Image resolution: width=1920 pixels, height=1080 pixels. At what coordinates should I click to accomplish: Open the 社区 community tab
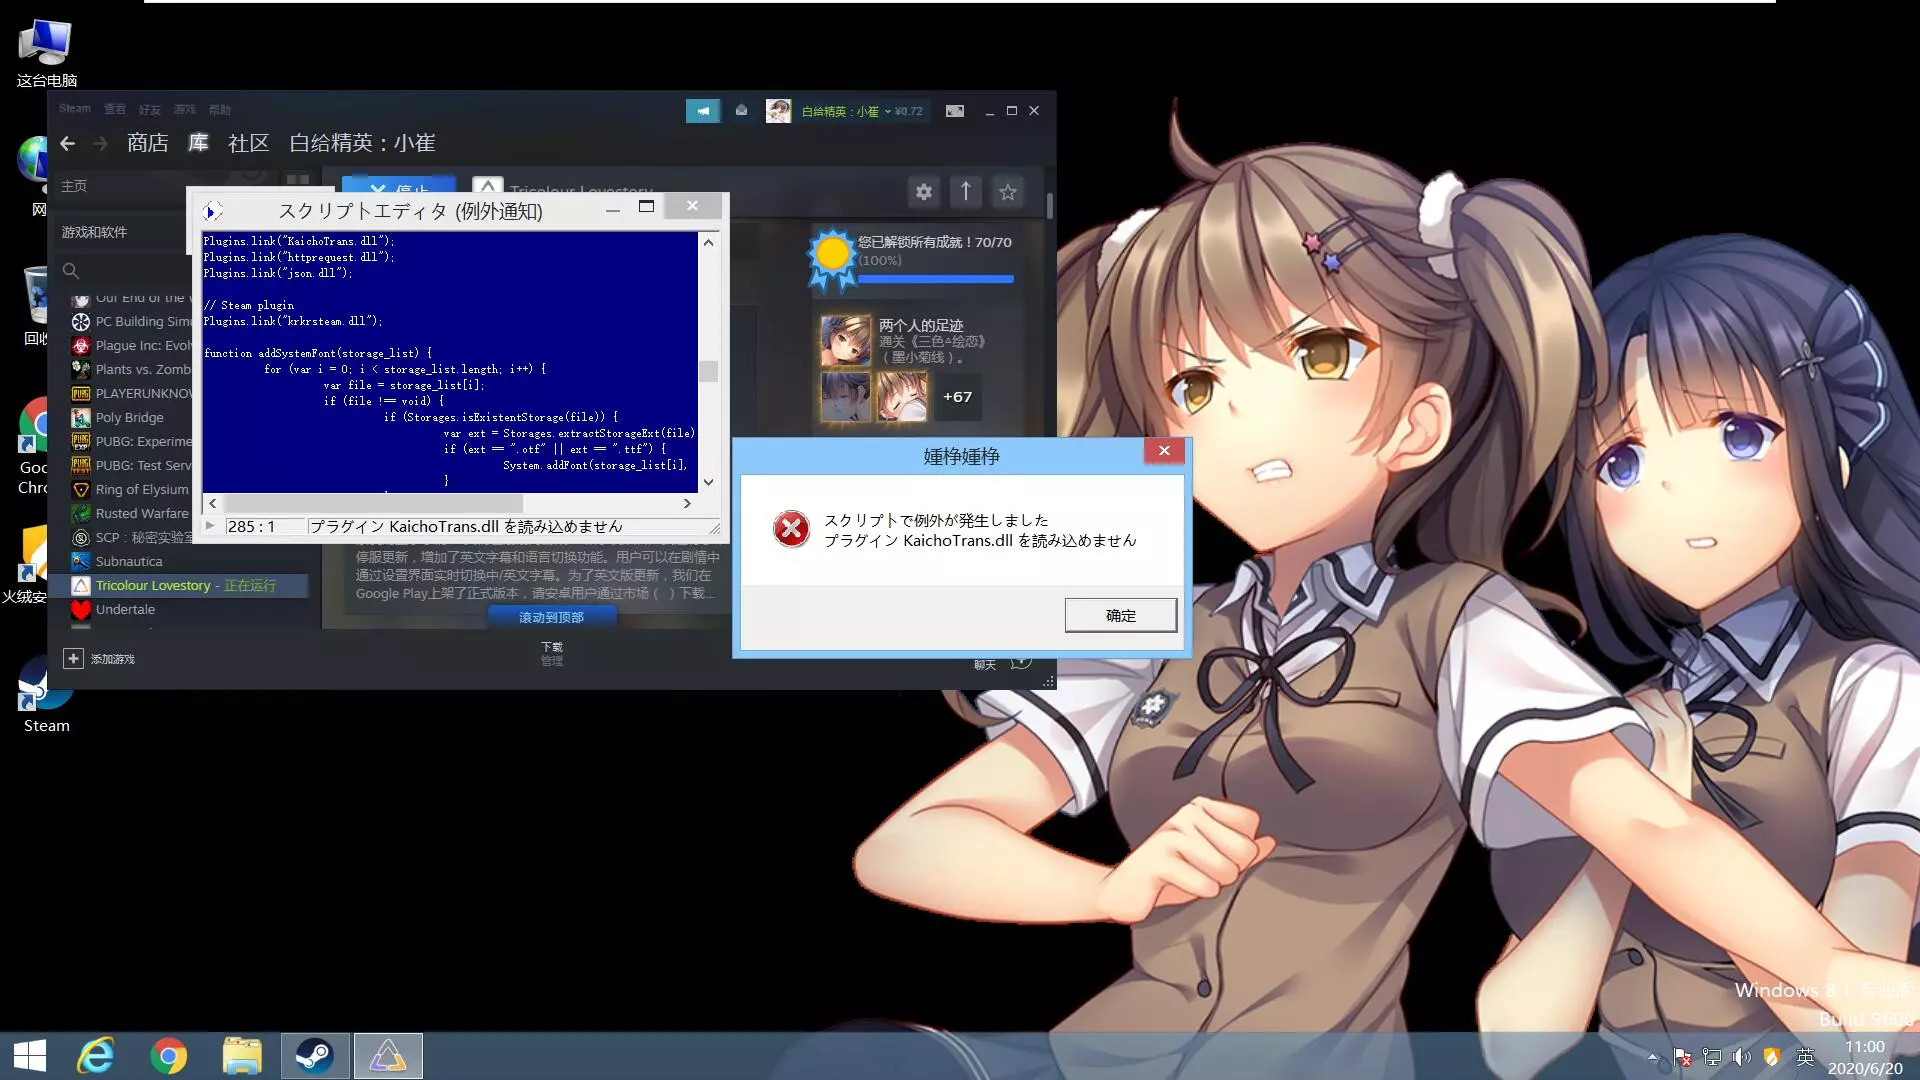point(248,143)
